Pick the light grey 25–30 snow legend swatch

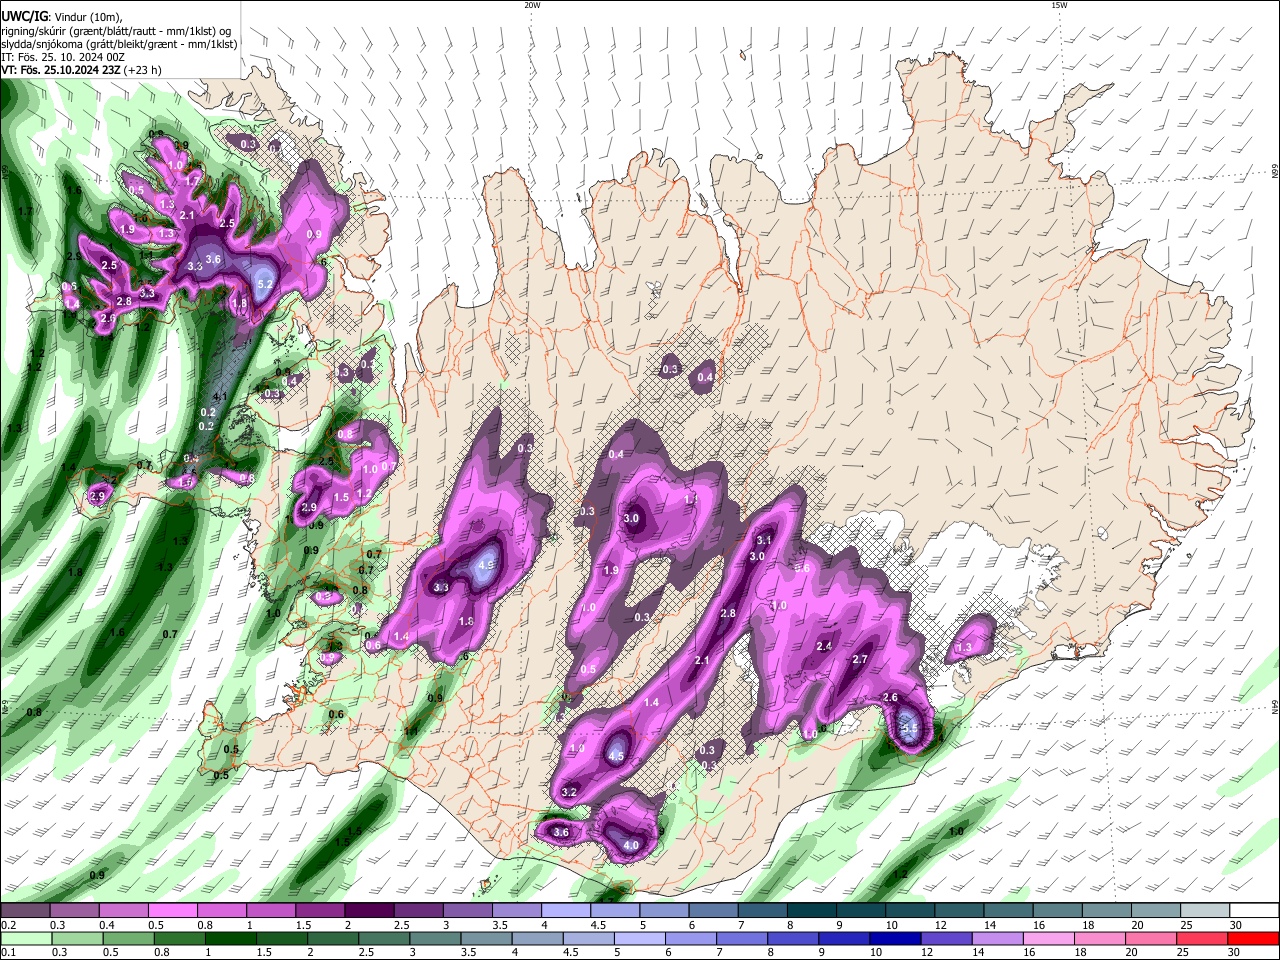coord(1205,911)
